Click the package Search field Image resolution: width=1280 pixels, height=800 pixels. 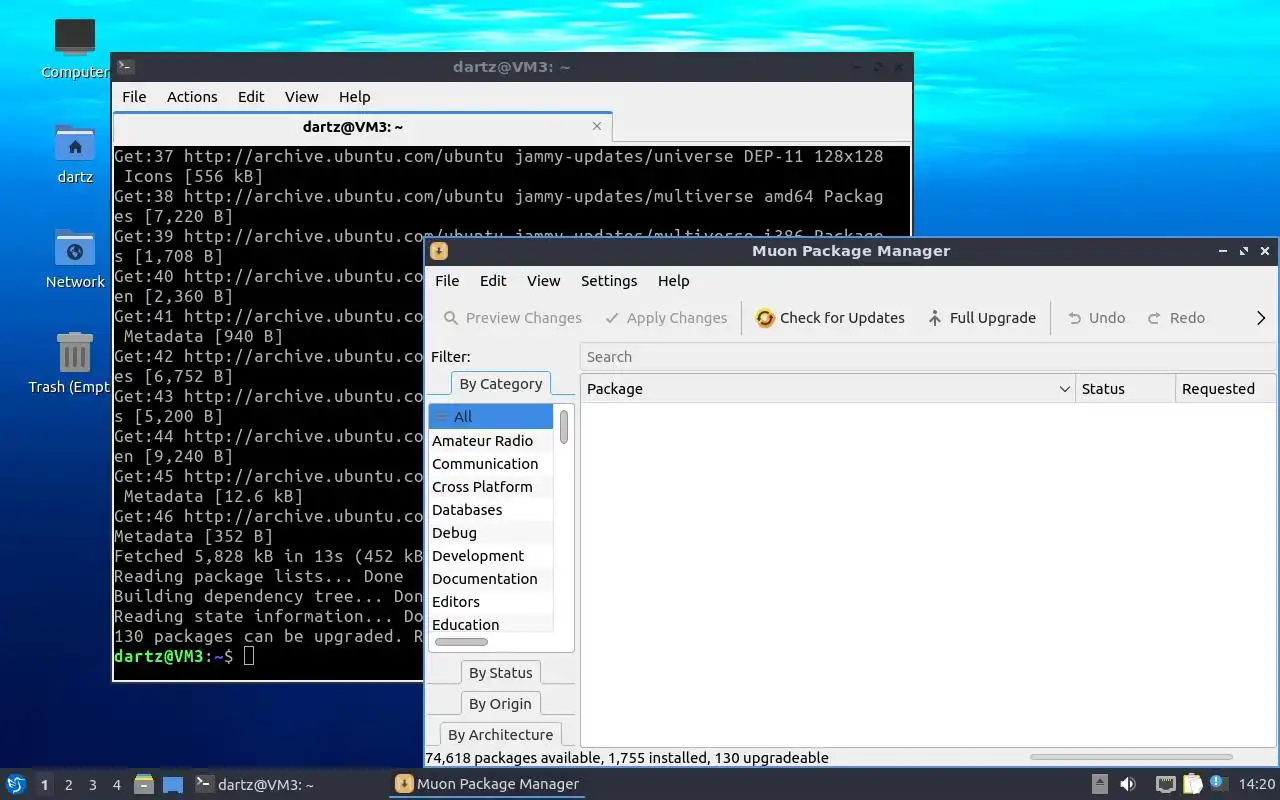[928, 357]
